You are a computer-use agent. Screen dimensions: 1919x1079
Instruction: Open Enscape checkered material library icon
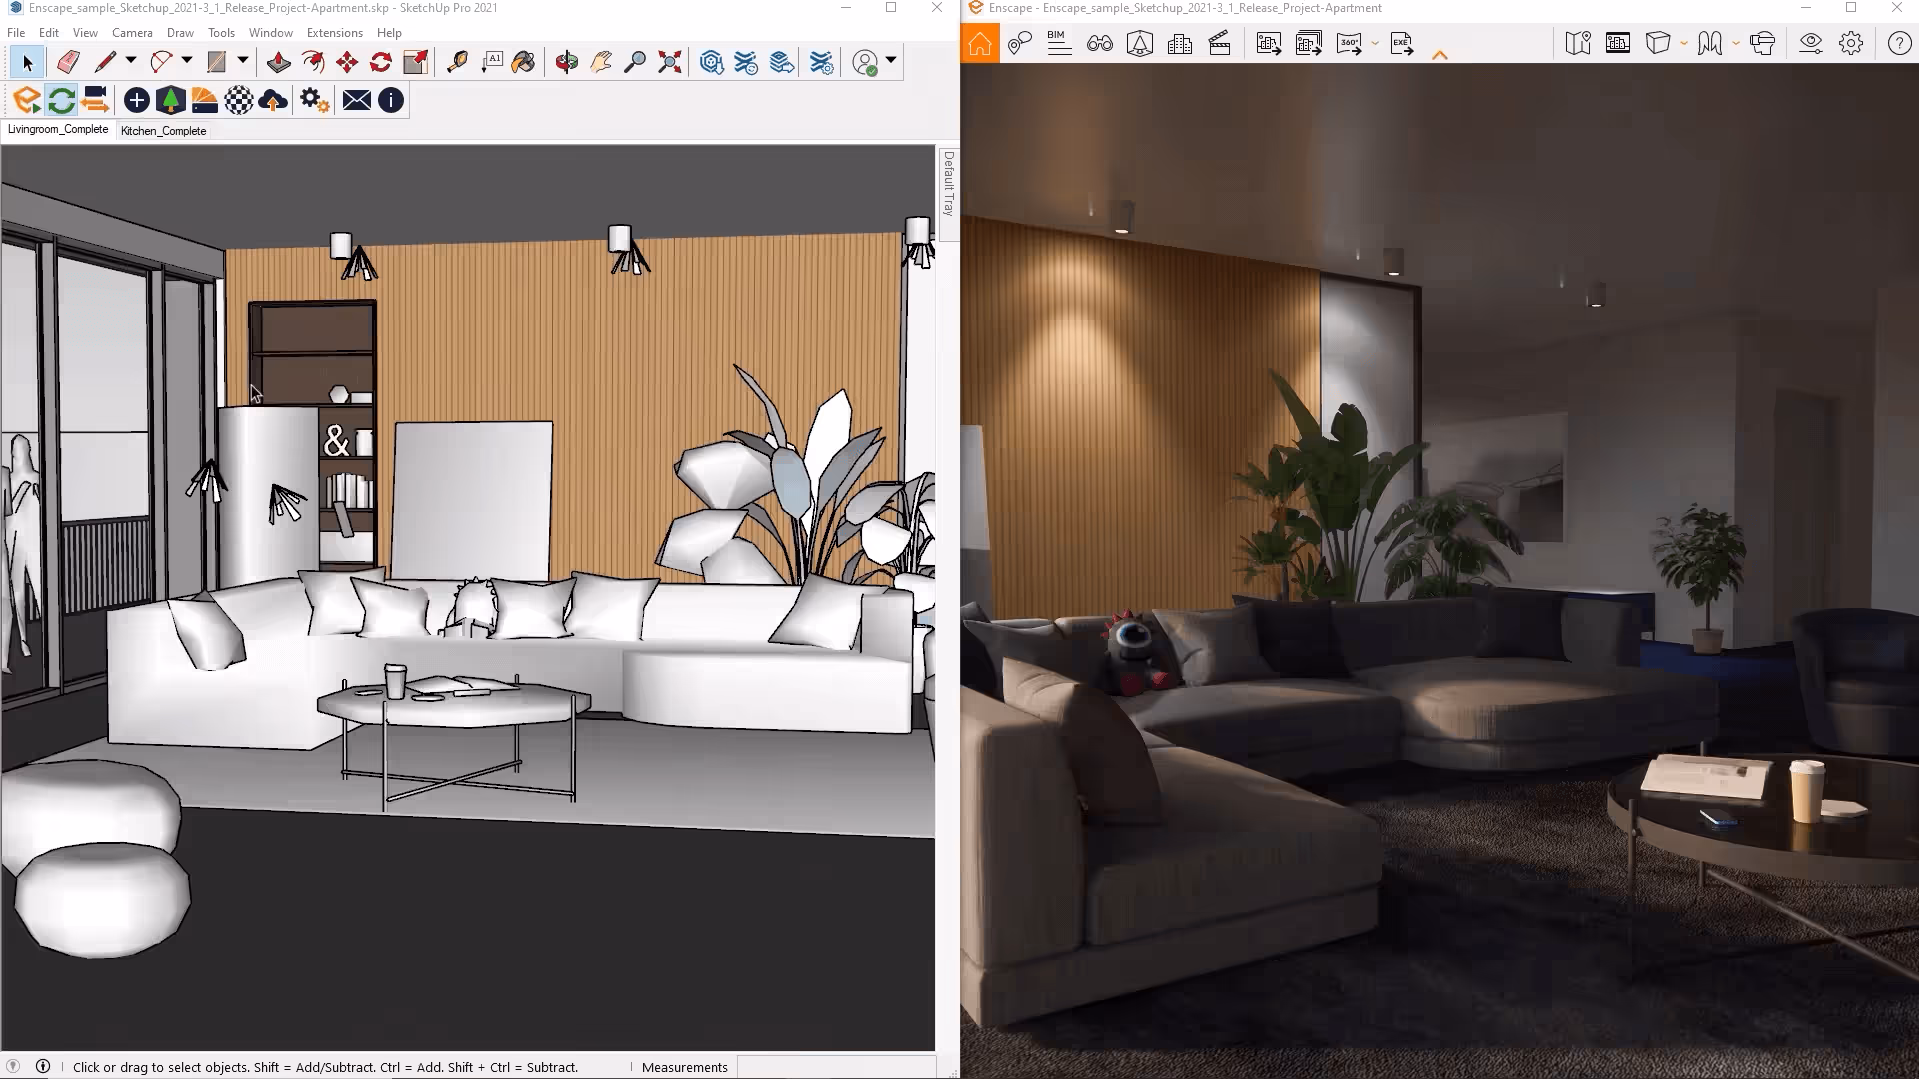click(x=239, y=100)
